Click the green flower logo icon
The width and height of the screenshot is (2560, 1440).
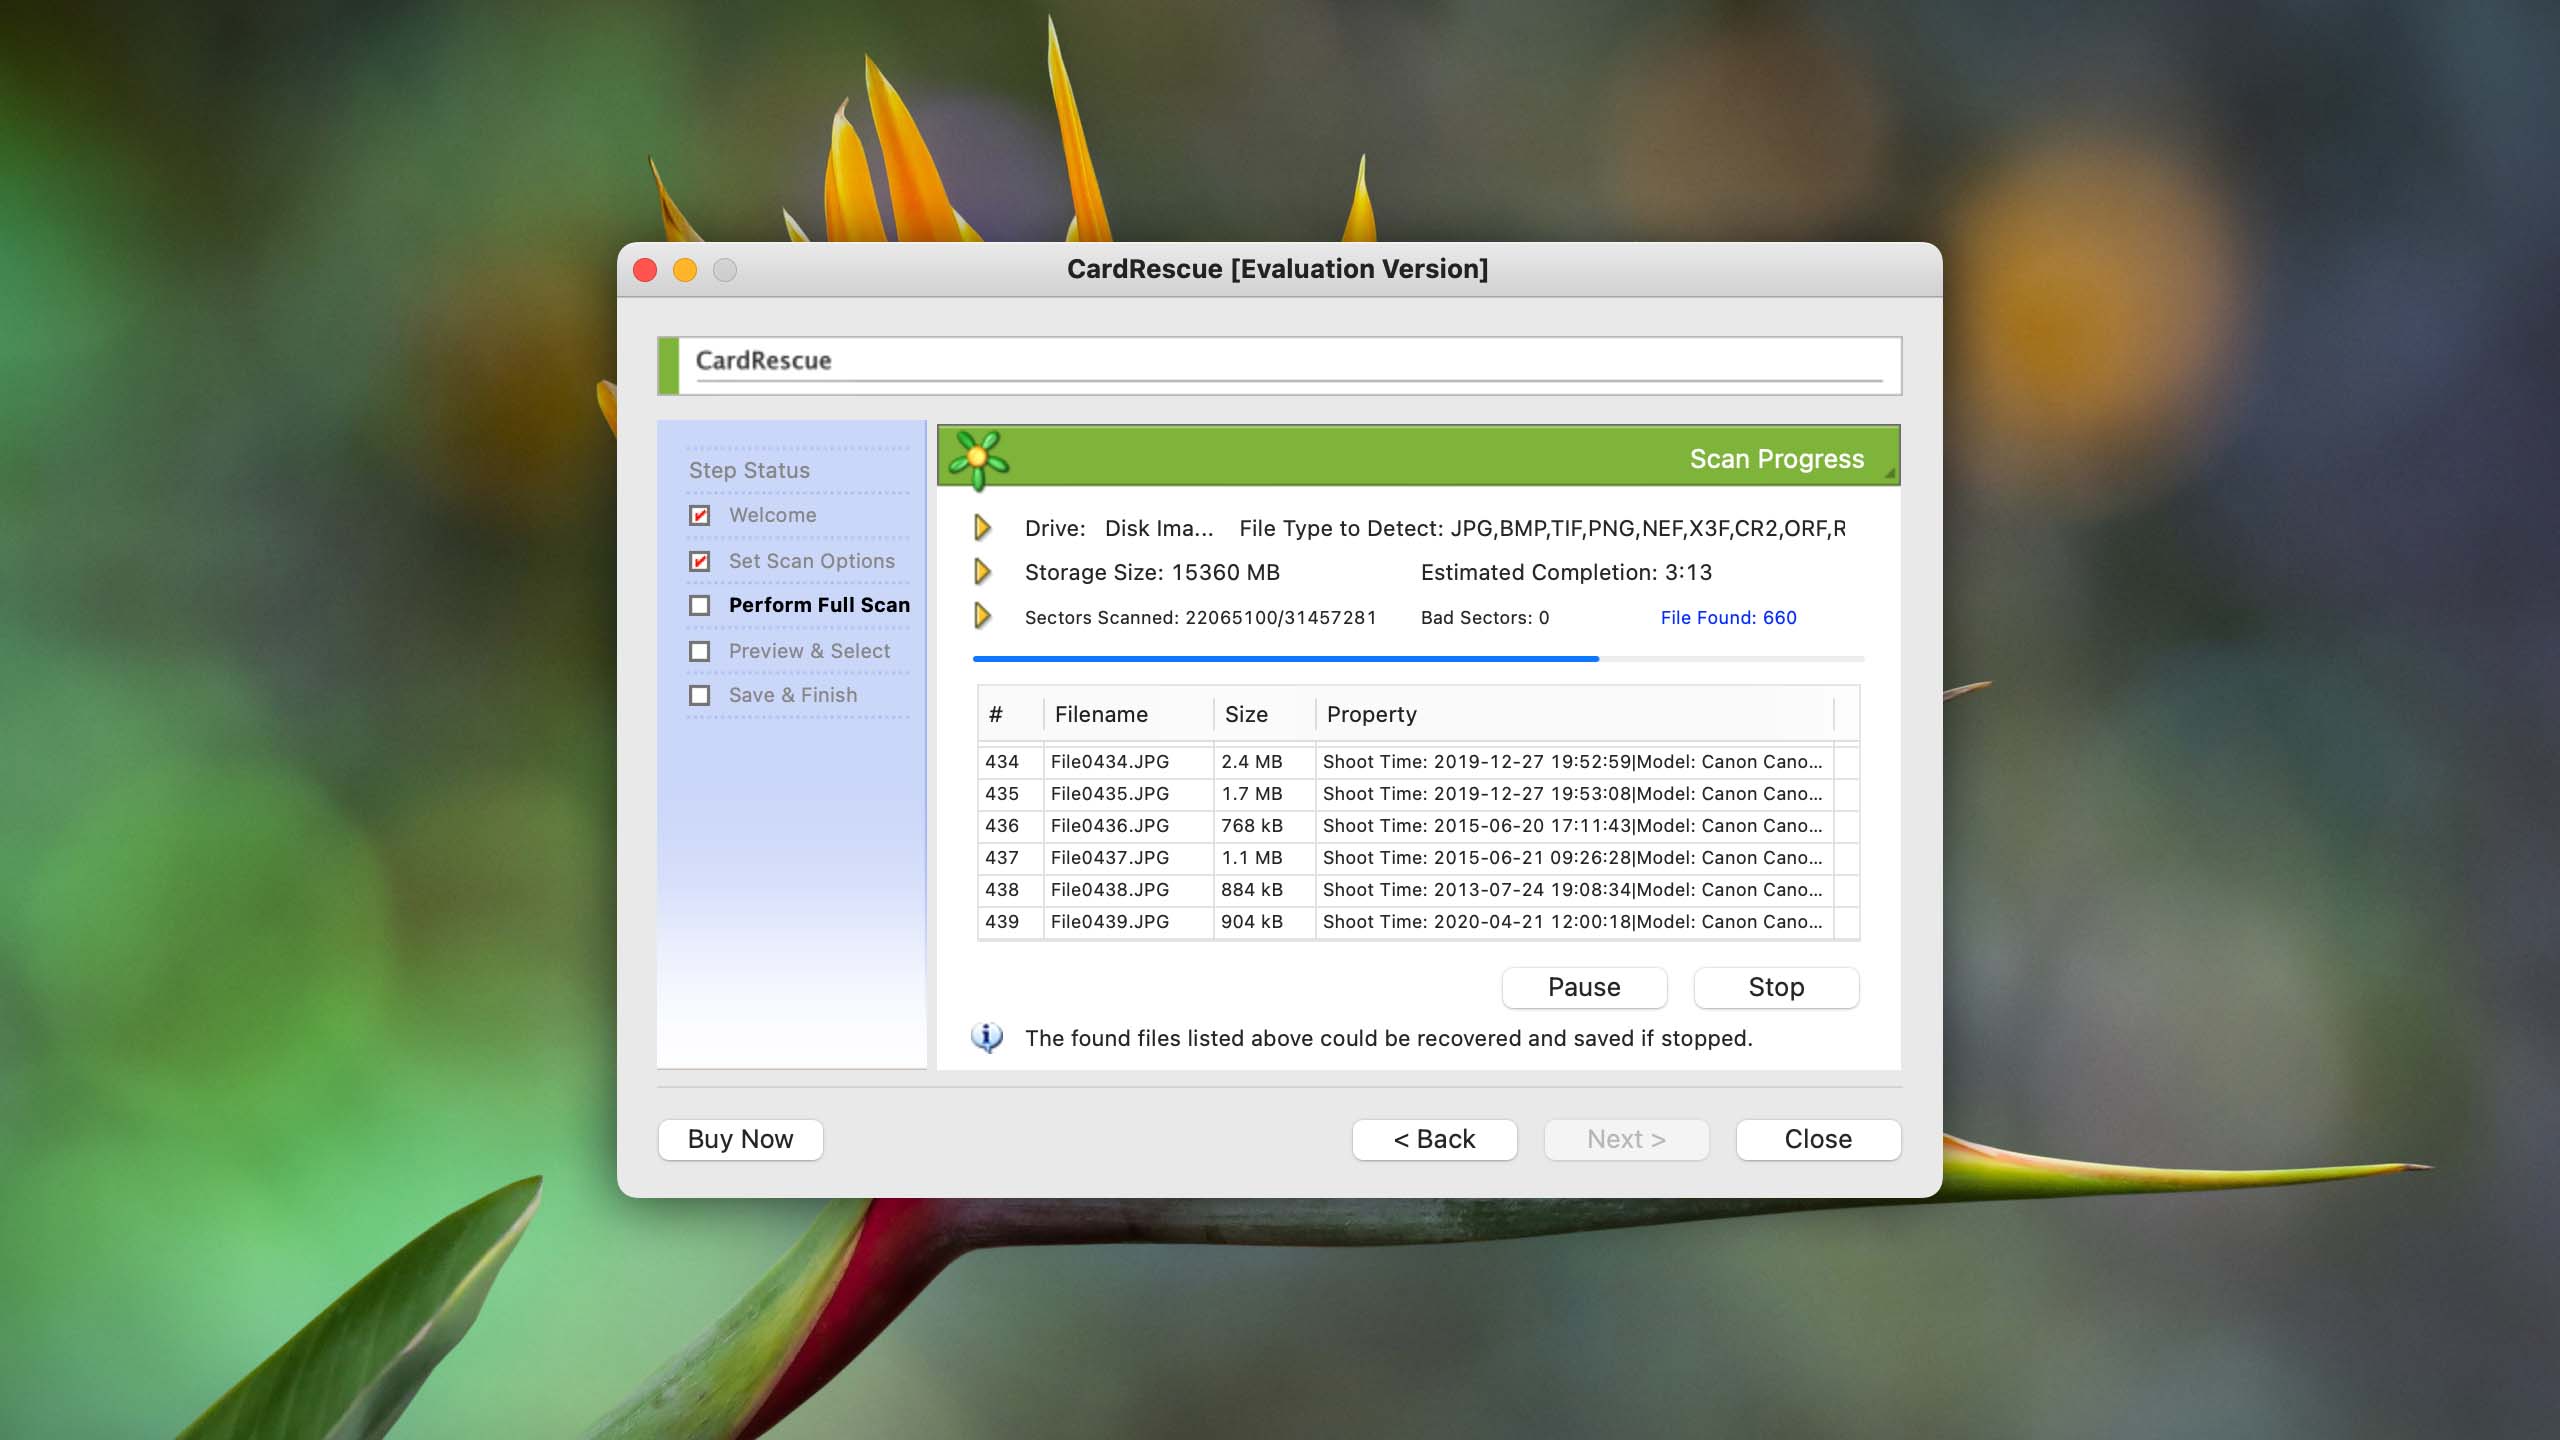[x=978, y=460]
